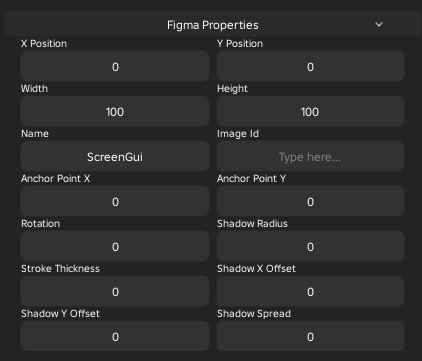
Task: Click the Image Id label
Action: click(x=238, y=134)
